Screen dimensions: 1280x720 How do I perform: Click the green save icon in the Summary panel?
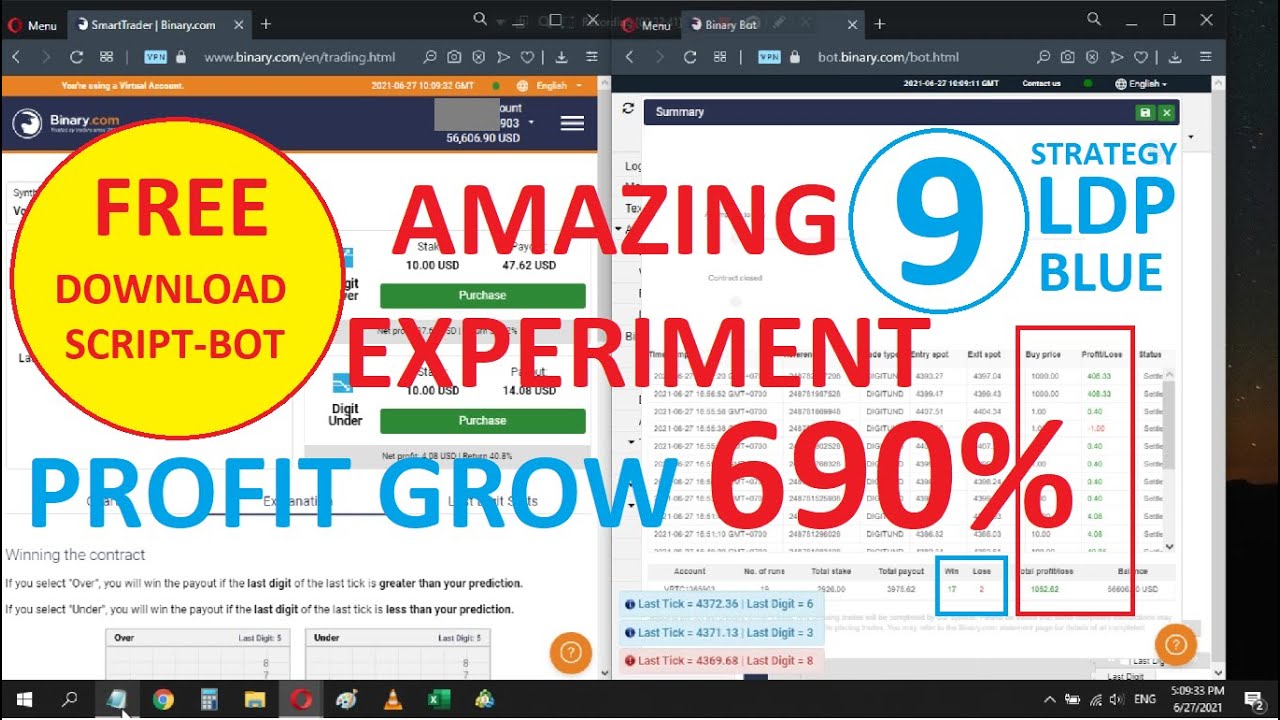pyautogui.click(x=1145, y=113)
